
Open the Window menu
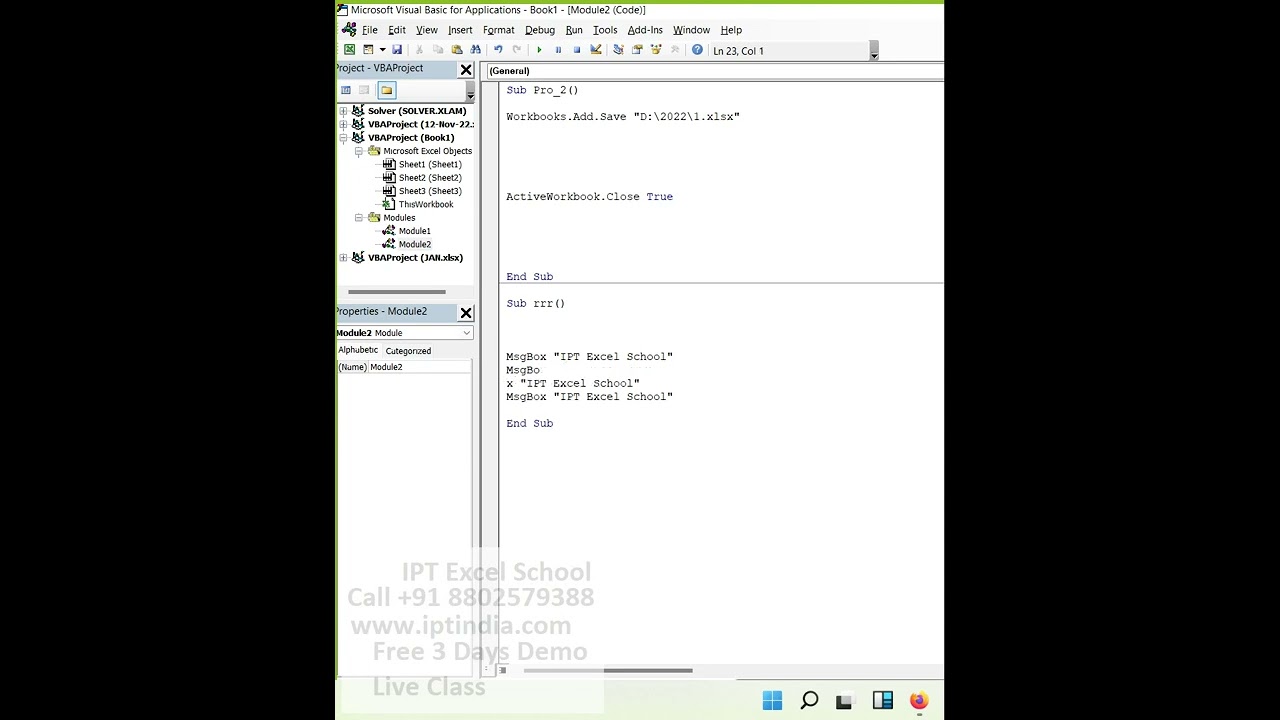(691, 30)
